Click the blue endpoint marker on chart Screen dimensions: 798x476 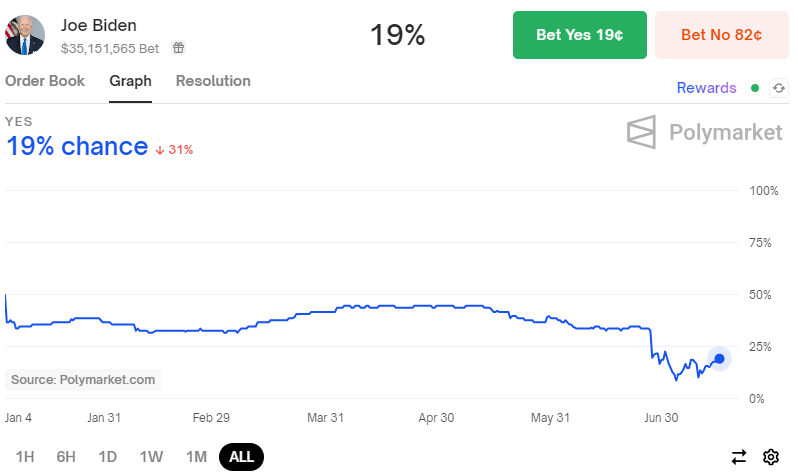[x=719, y=359]
